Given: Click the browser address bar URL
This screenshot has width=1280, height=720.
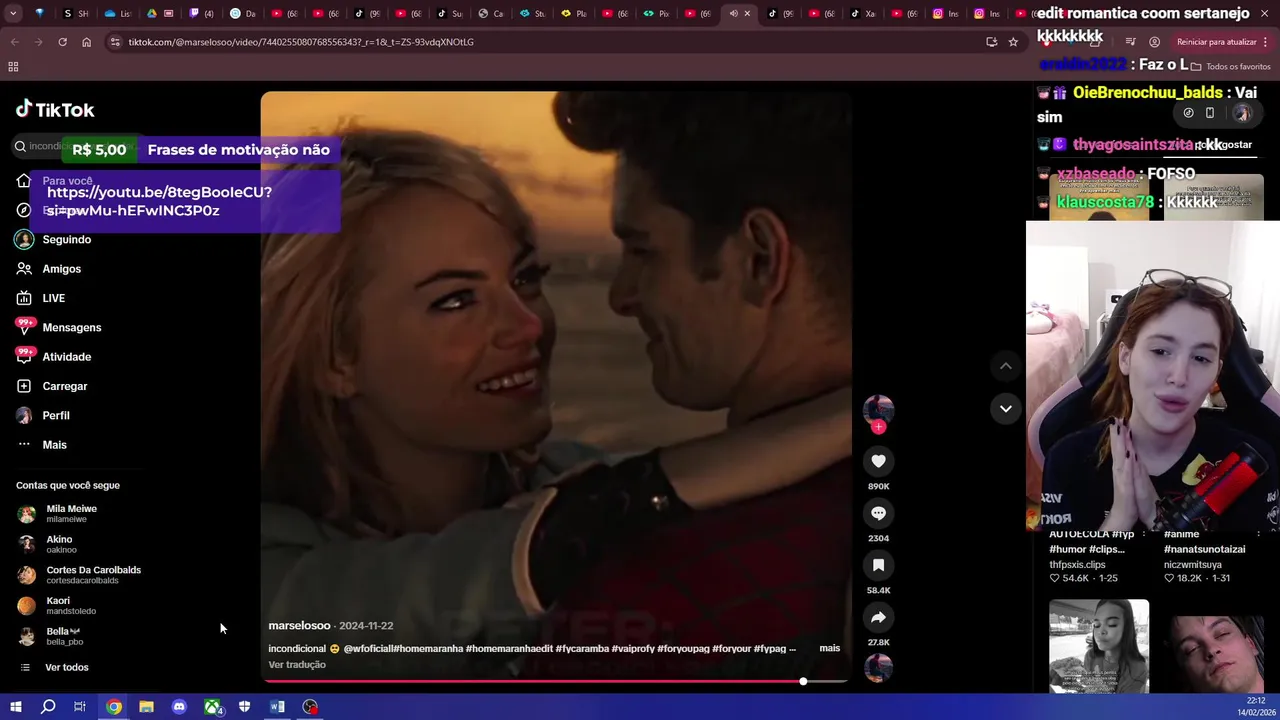Looking at the screenshot, I should click(301, 42).
